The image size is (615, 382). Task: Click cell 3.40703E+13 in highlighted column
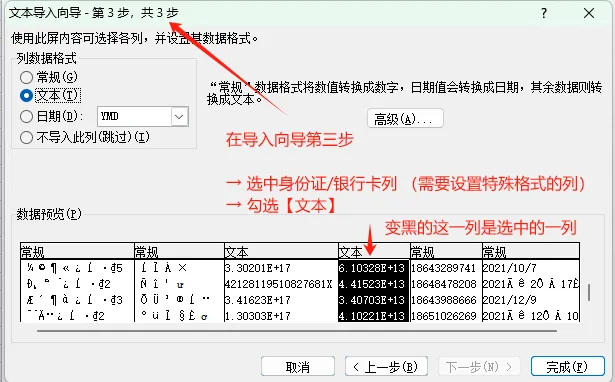click(x=372, y=300)
